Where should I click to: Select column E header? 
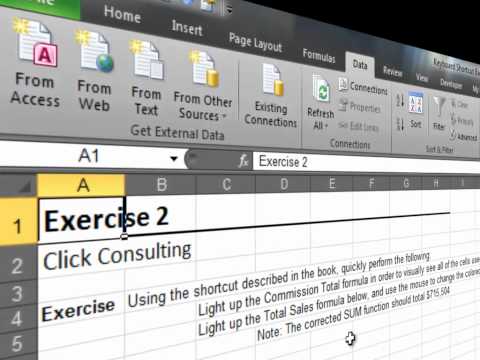[332, 183]
